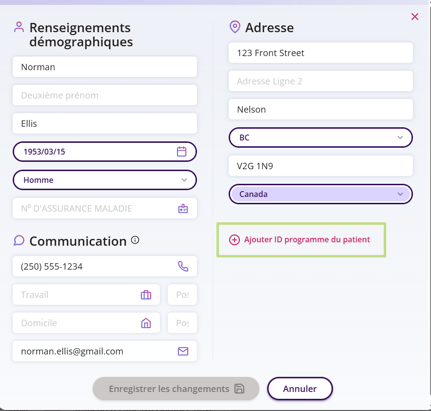Click the phone handset icon

click(183, 266)
